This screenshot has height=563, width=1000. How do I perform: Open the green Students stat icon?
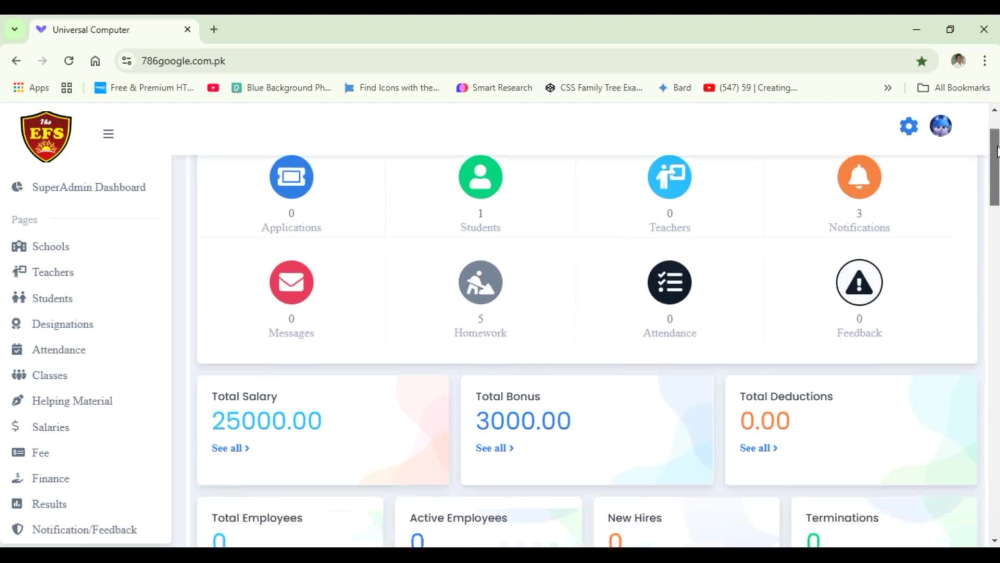pos(480,177)
